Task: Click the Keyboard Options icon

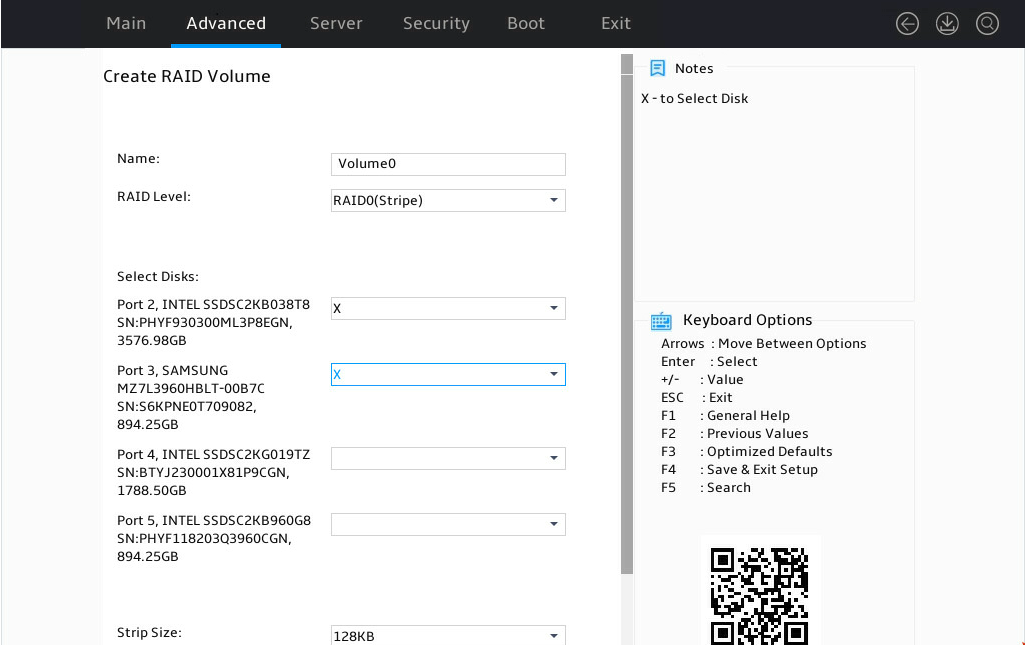Action: [x=661, y=321]
